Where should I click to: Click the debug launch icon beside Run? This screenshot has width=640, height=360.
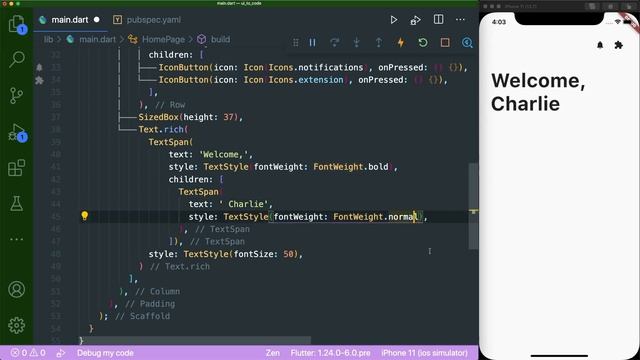click(416, 20)
